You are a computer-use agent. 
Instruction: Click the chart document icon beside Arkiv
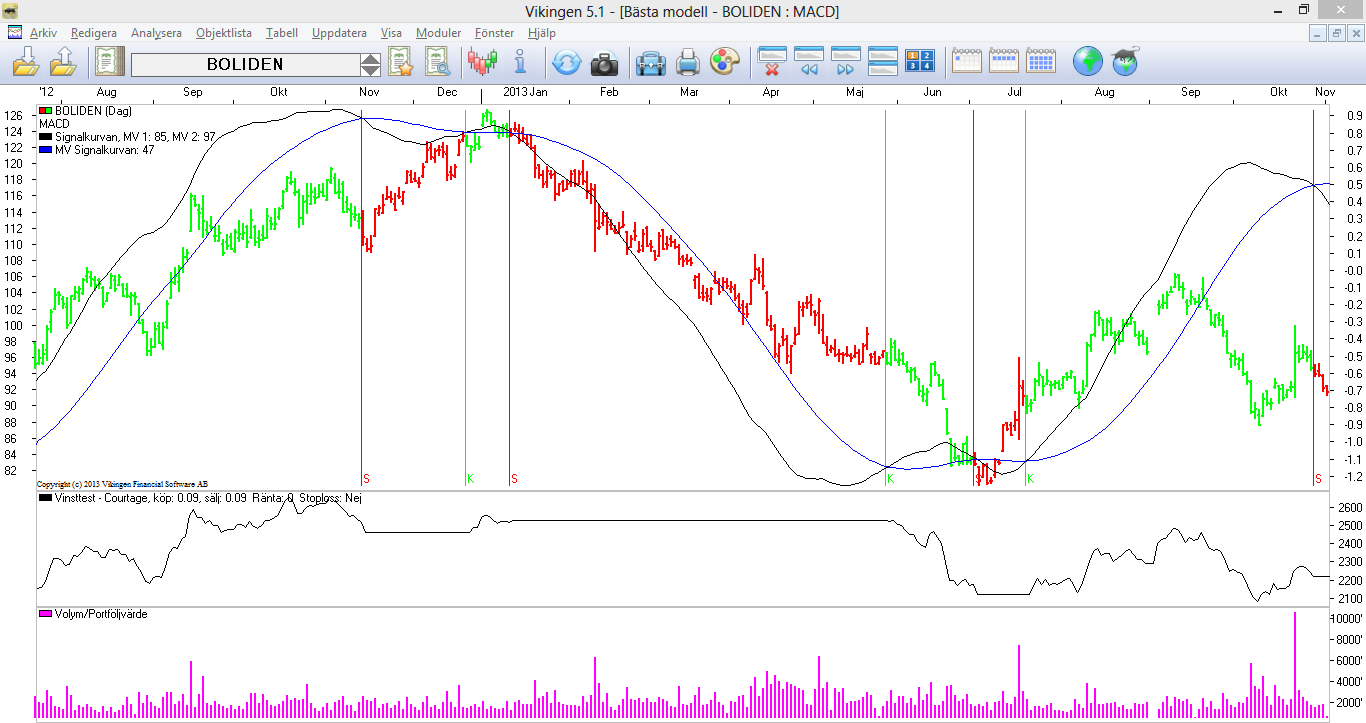[15, 33]
